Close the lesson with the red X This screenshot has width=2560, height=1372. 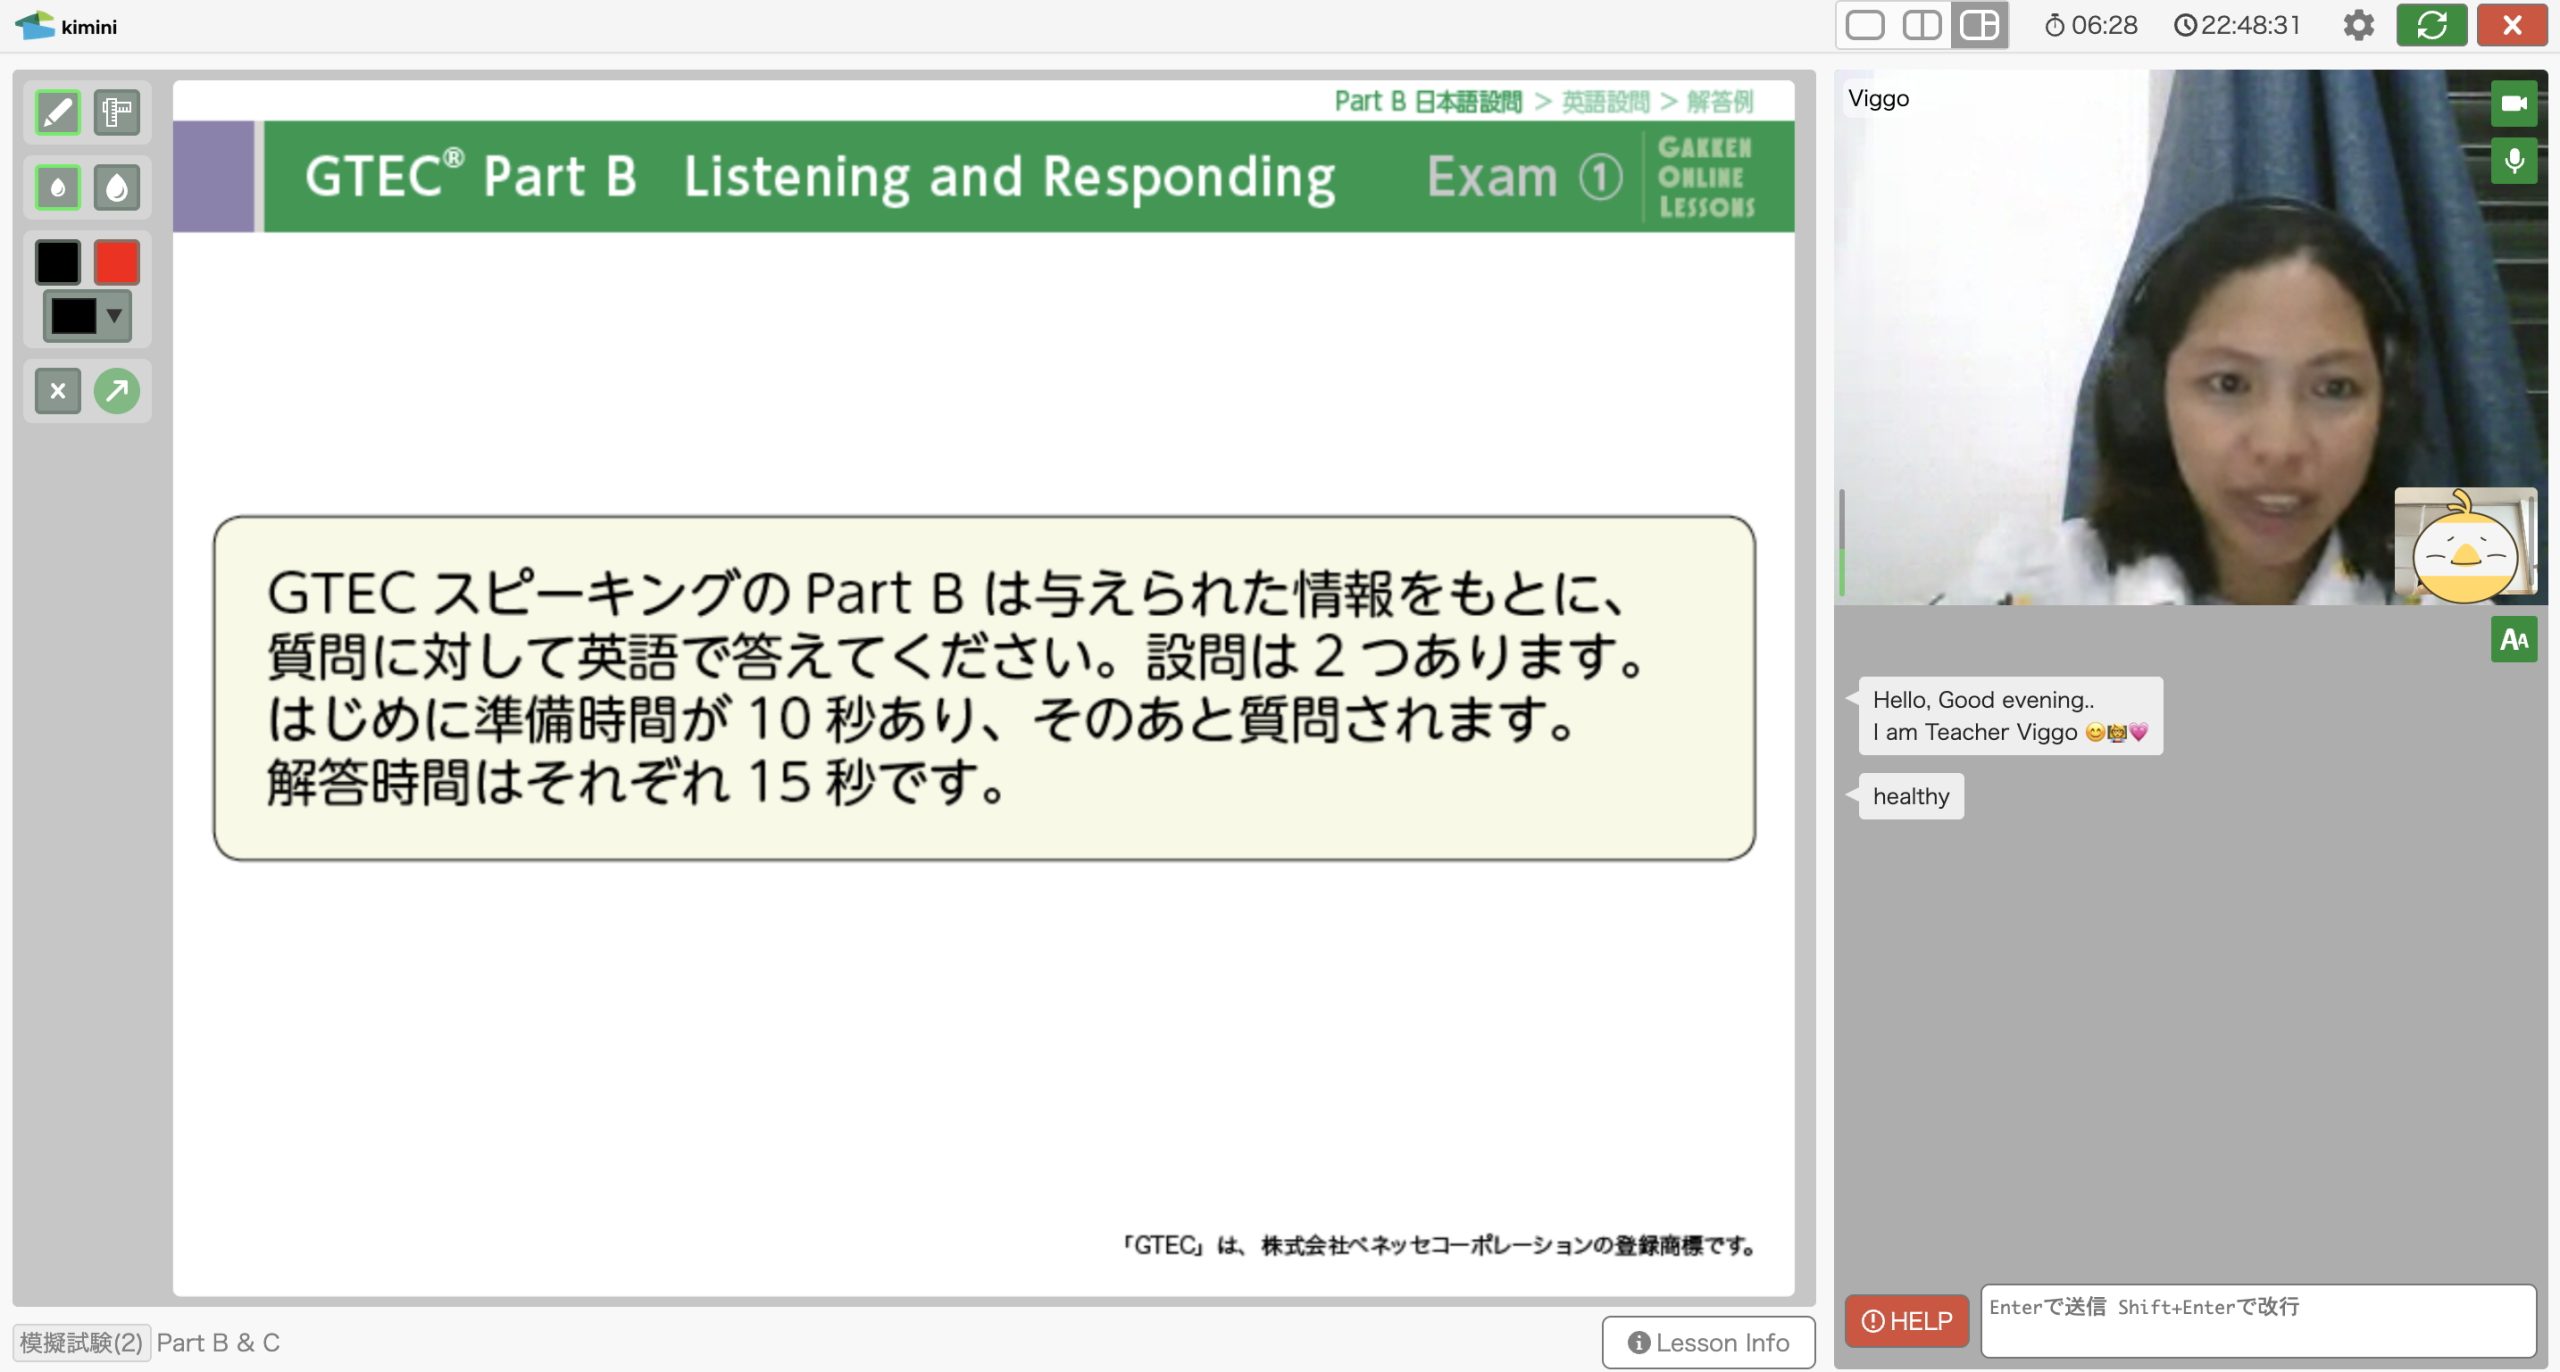[2512, 25]
